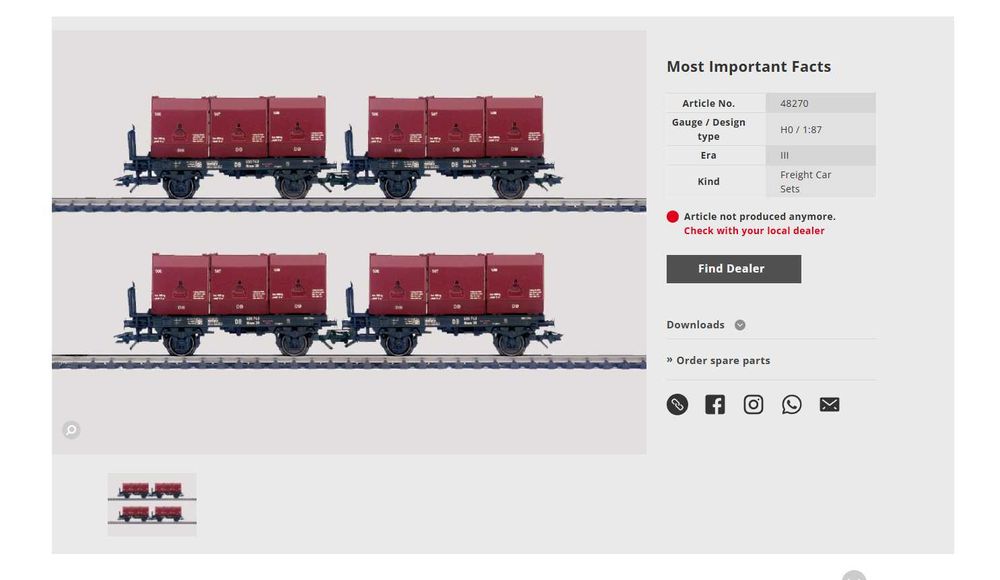
Task: Click the gray circular button at page bottom
Action: [854, 576]
